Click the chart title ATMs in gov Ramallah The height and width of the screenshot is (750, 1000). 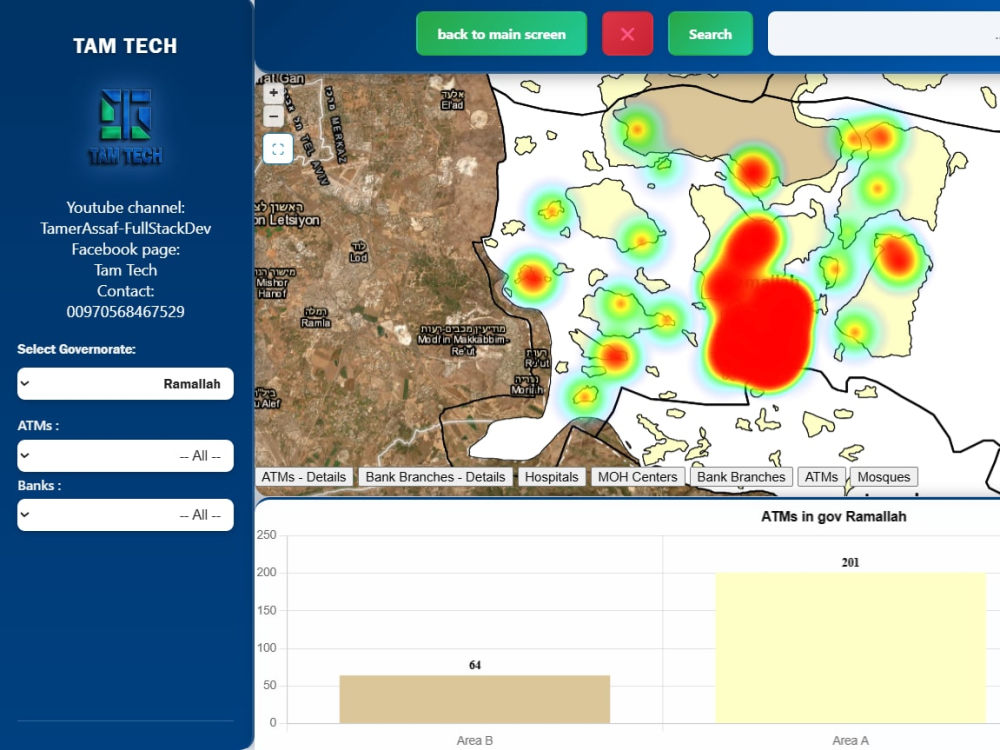(834, 517)
